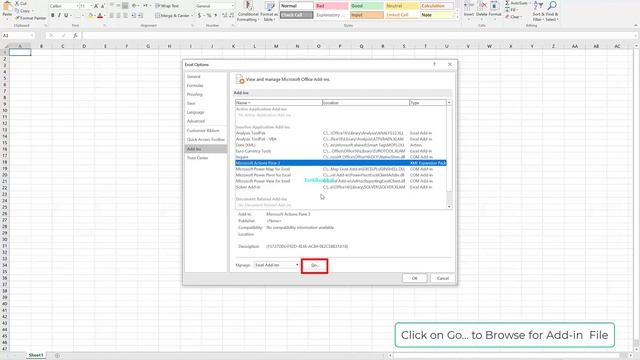Select the Microsoft Actions Pane 3 row

(x=341, y=163)
